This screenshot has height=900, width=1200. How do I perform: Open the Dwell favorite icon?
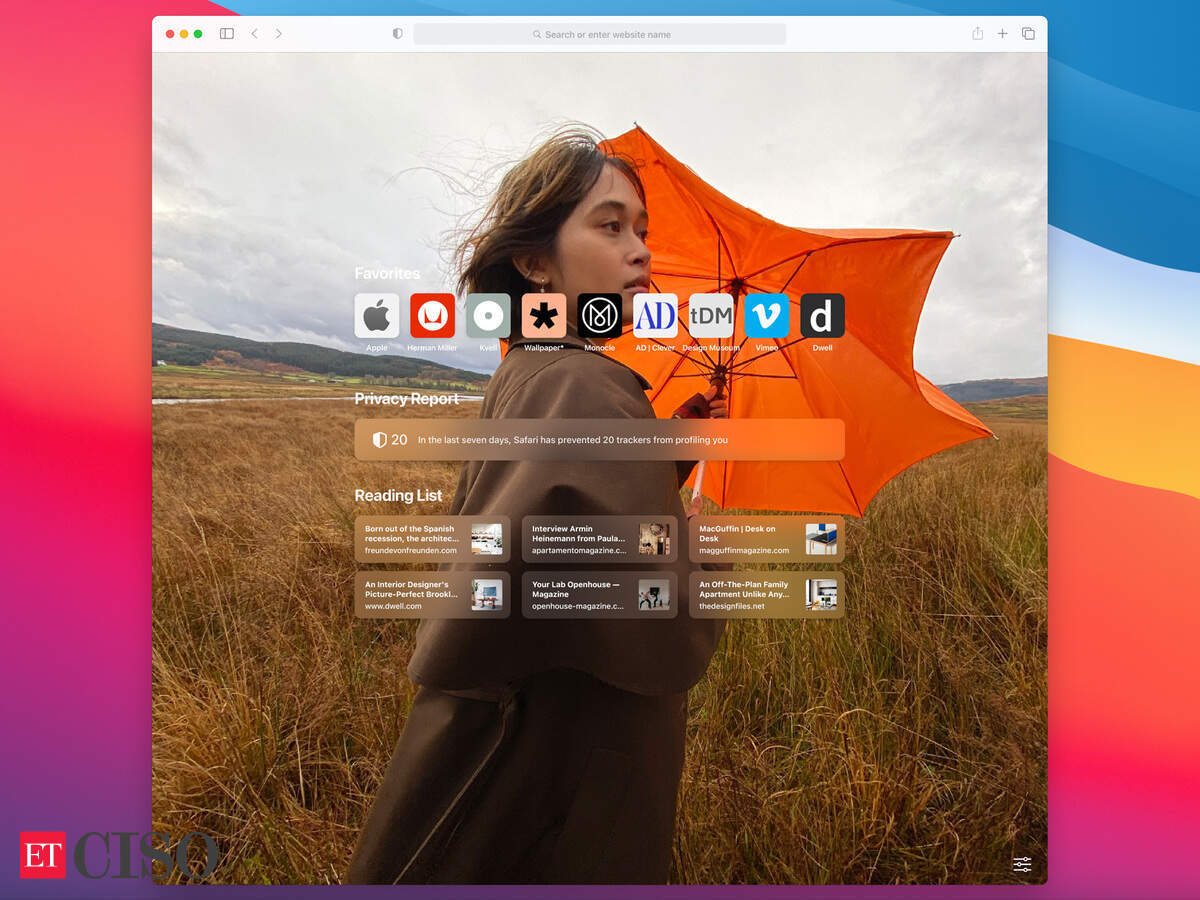click(822, 316)
